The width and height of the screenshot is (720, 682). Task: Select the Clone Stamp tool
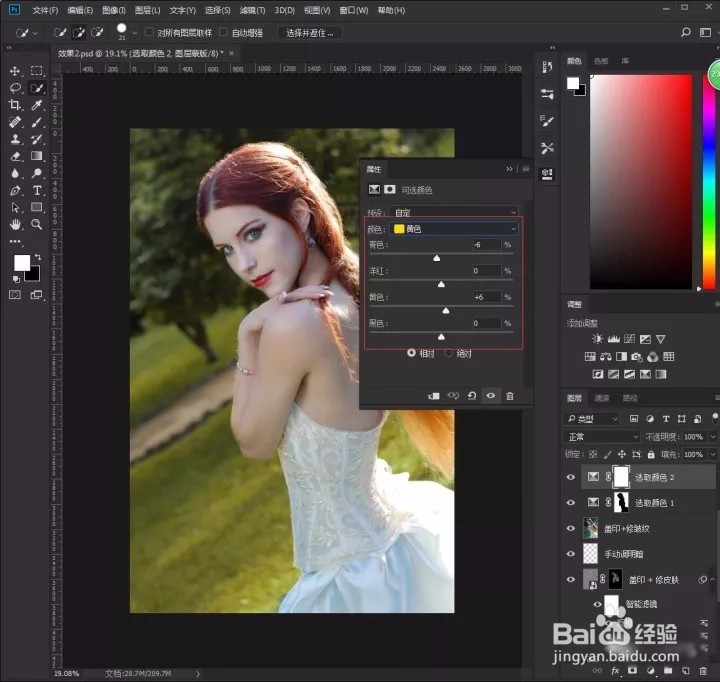tap(15, 139)
